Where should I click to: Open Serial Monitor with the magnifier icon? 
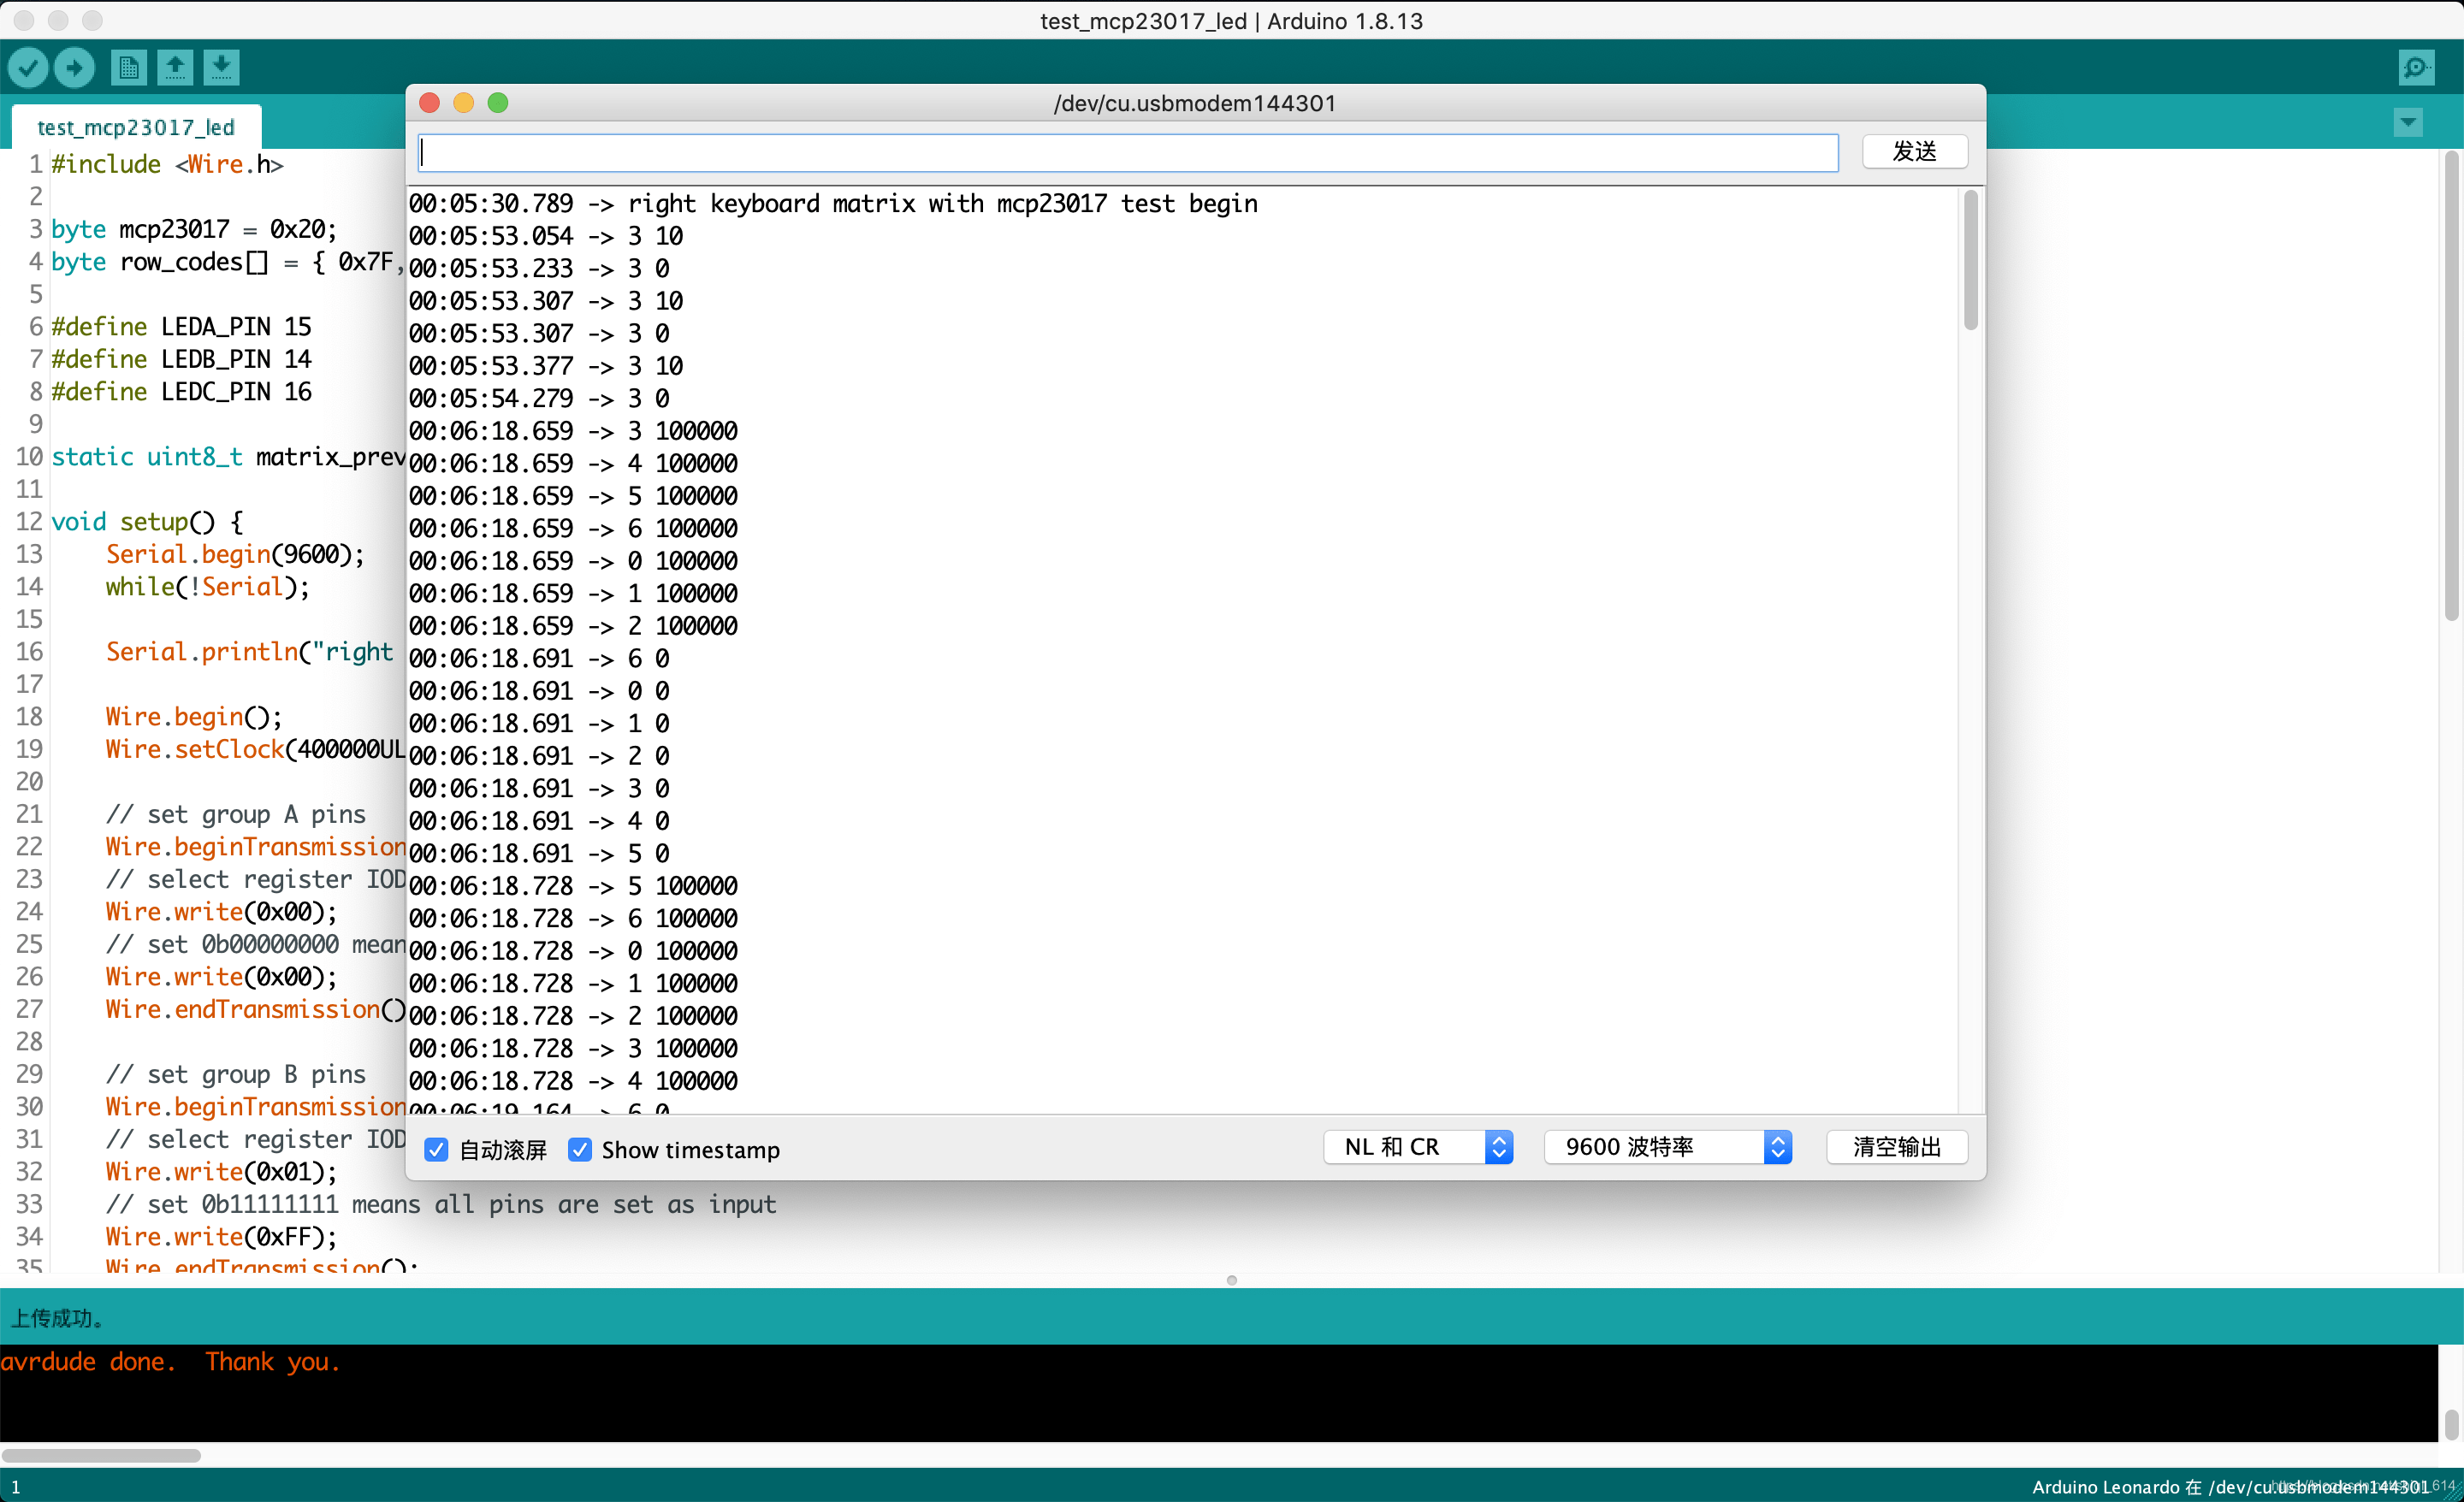pos(2416,67)
